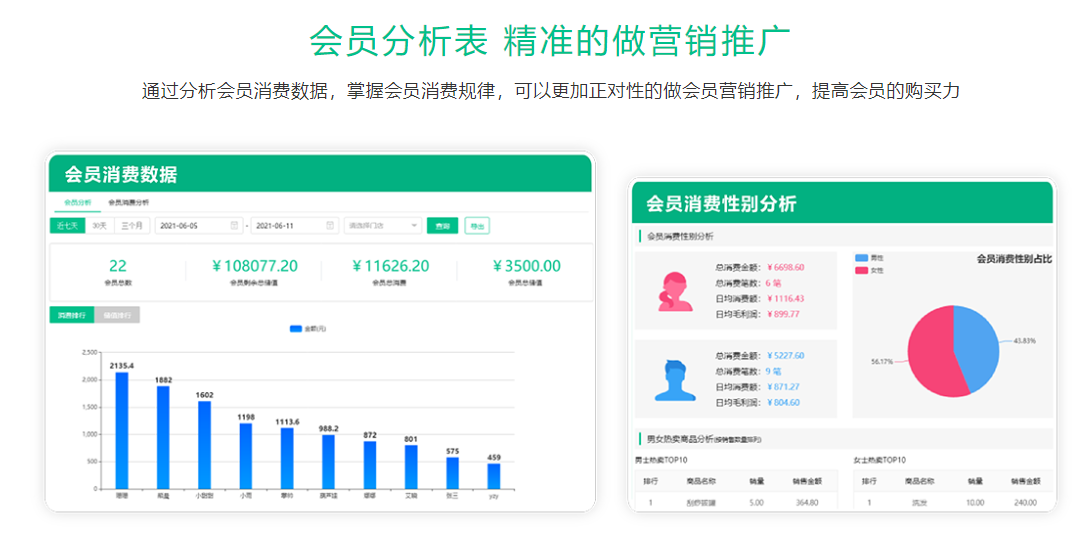Click the 男士热卖TOP10 table heading
Viewport: 1084px width, 545px height.
pyautogui.click(x=661, y=460)
